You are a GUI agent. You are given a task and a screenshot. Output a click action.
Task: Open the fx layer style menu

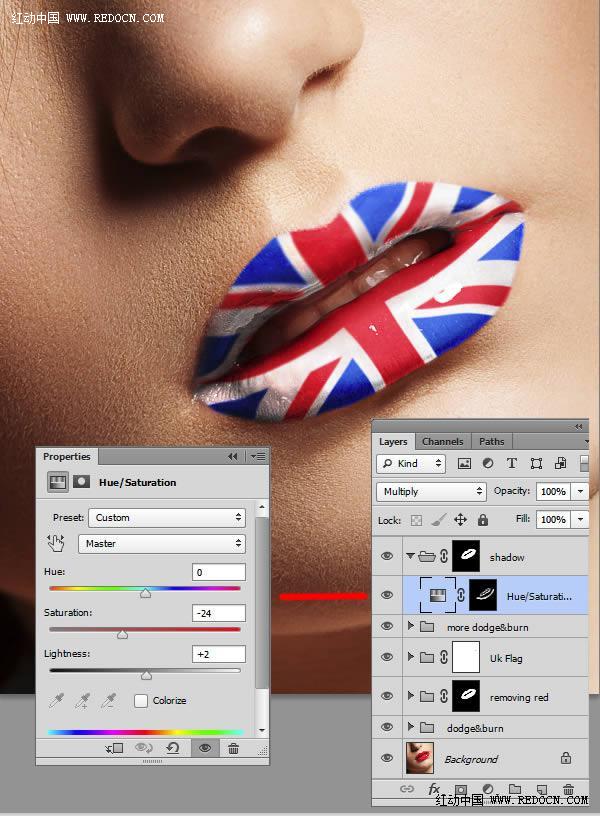point(433,789)
